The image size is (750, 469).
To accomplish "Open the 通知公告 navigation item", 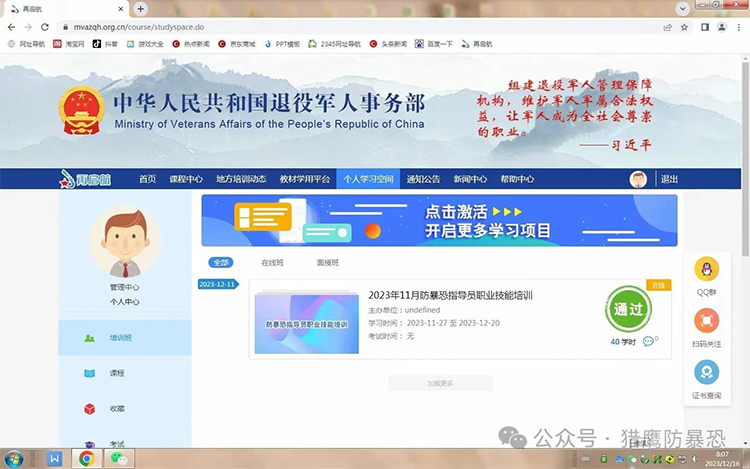I will 423,179.
